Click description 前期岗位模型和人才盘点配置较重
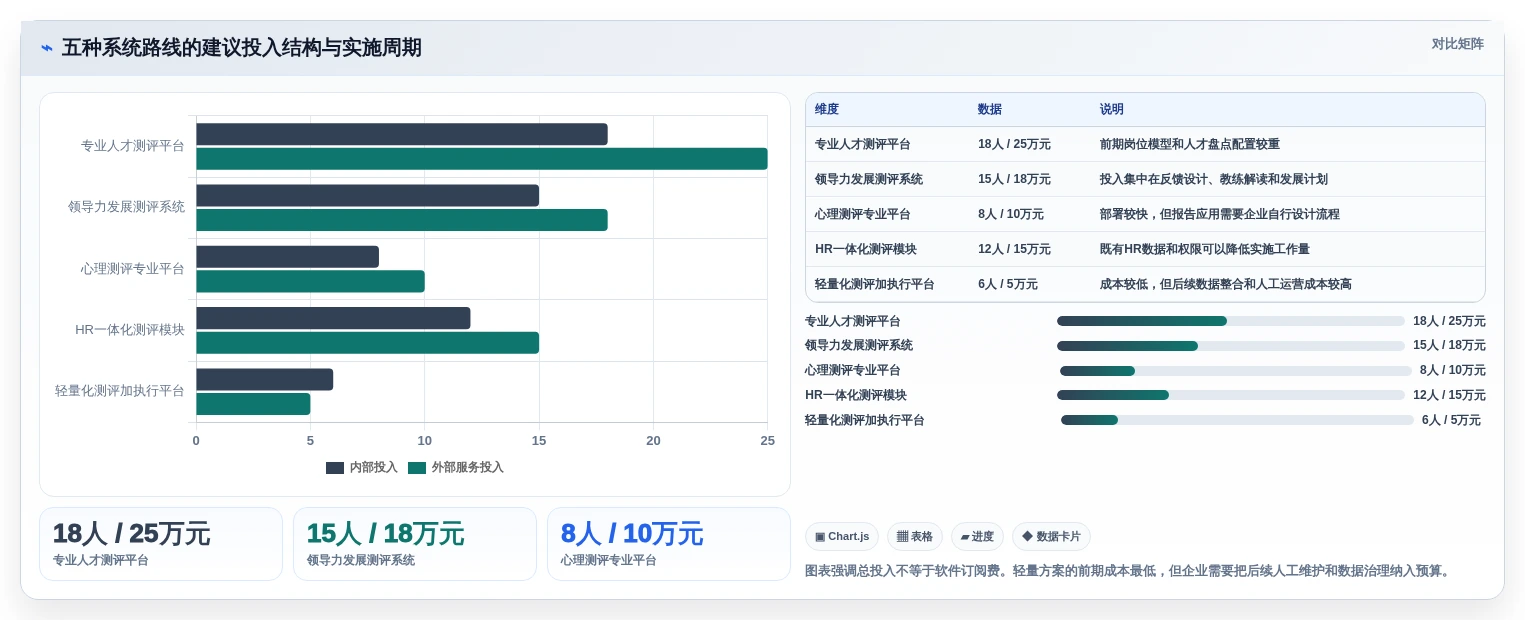The image size is (1525, 620). (1190, 144)
